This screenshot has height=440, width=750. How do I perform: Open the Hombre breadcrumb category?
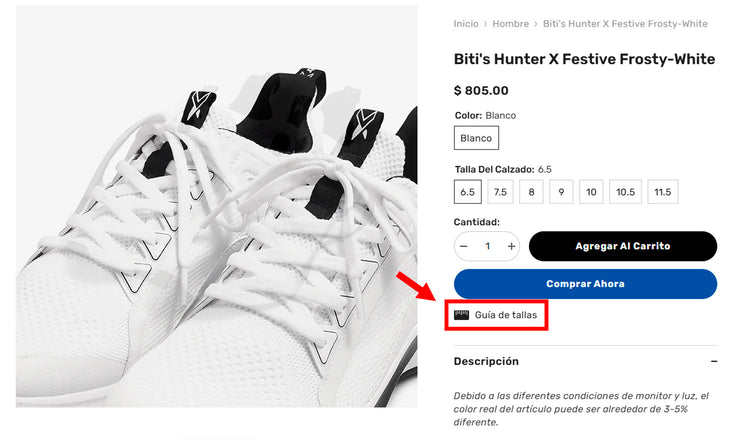(x=510, y=23)
